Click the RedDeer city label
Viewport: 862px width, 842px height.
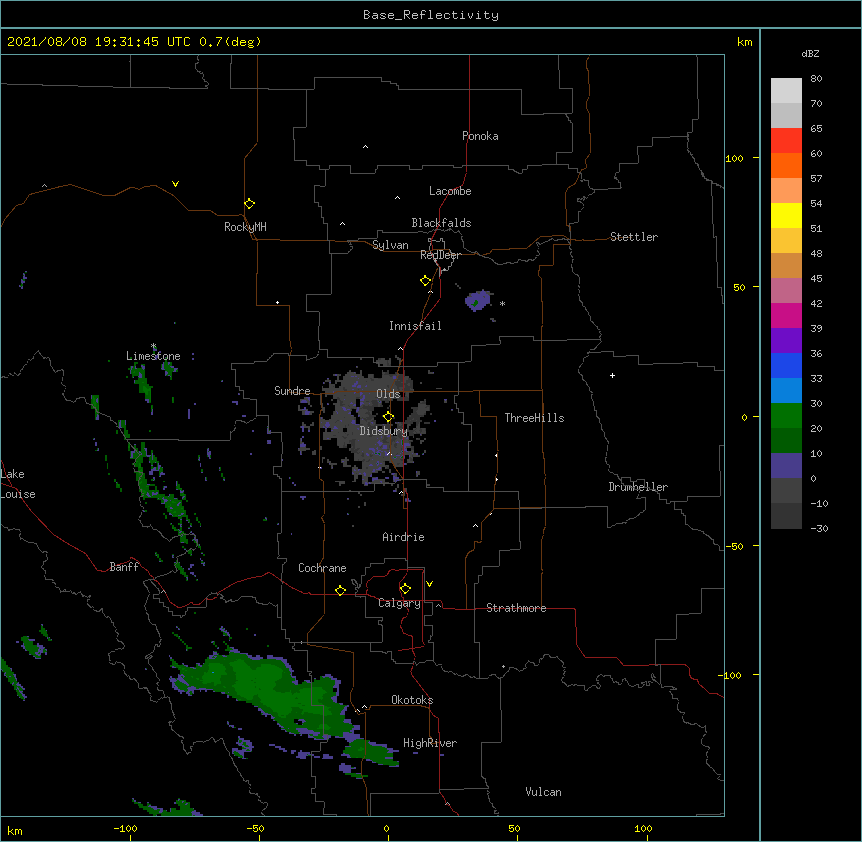(x=440, y=255)
